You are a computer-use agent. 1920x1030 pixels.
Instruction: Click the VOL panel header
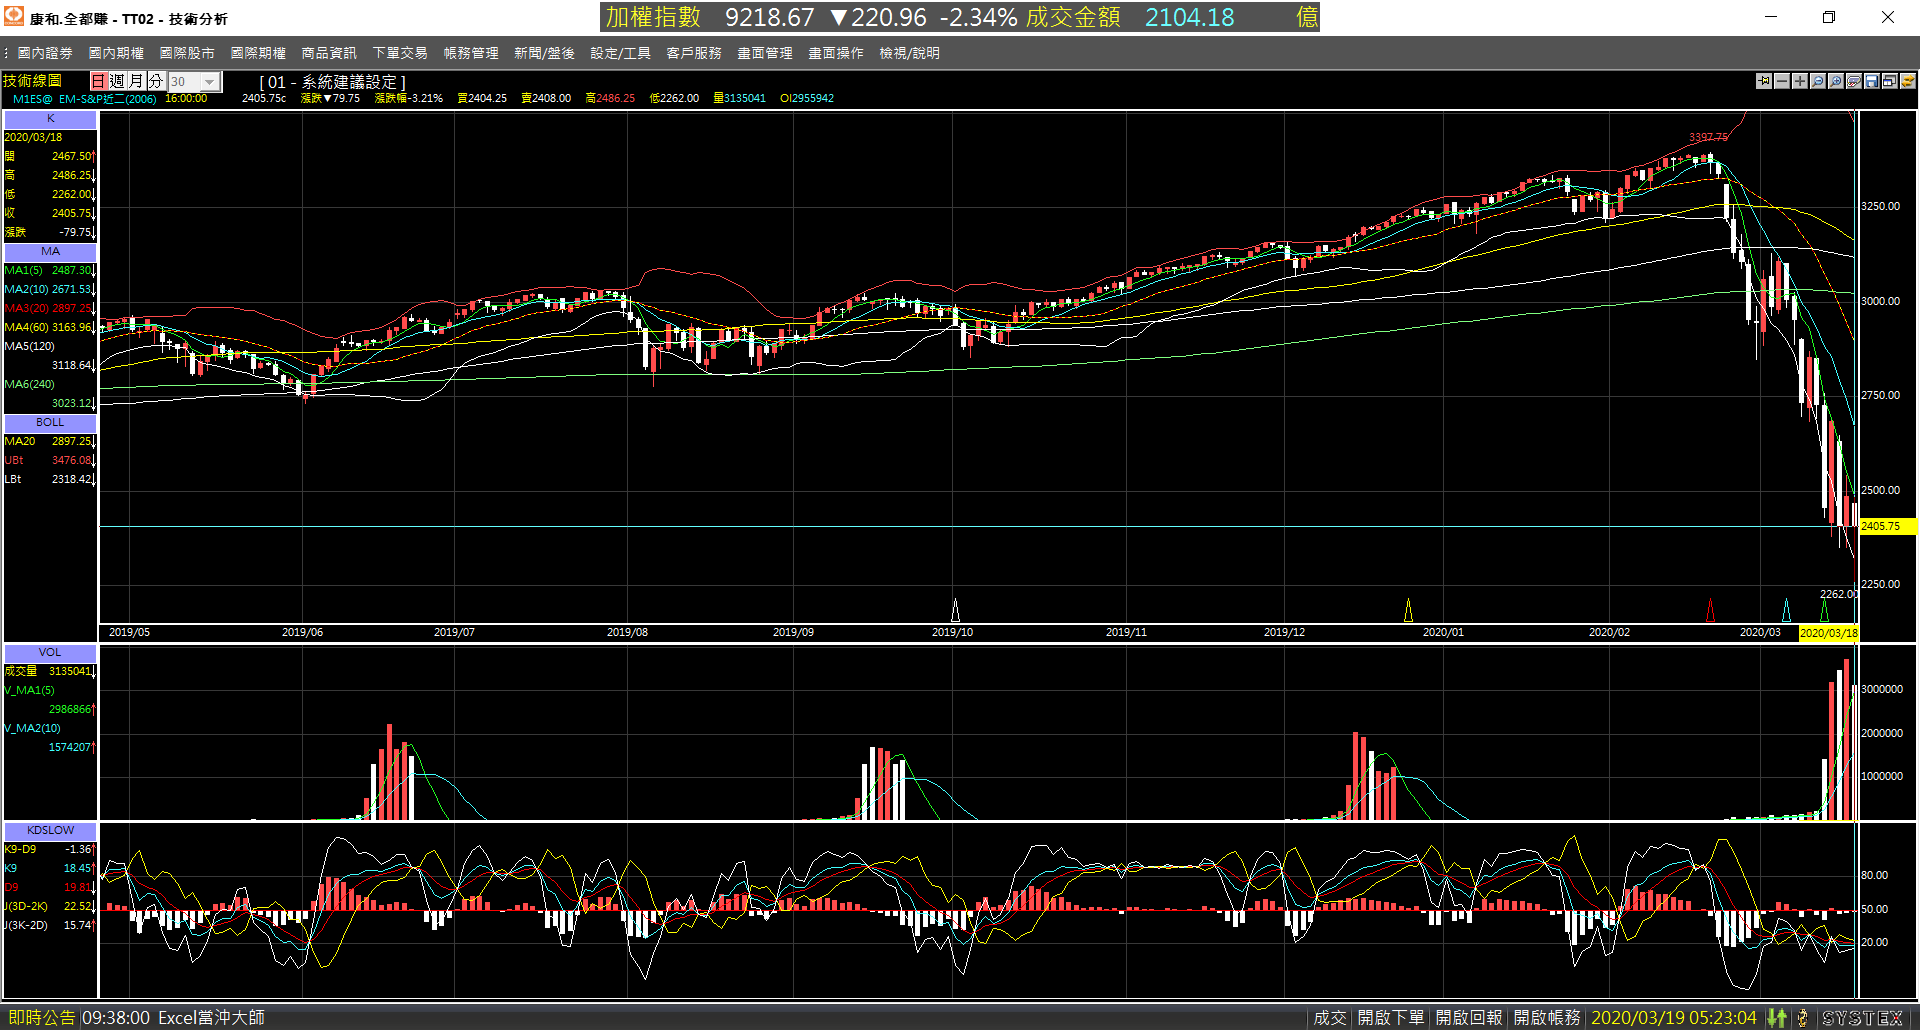pos(50,653)
